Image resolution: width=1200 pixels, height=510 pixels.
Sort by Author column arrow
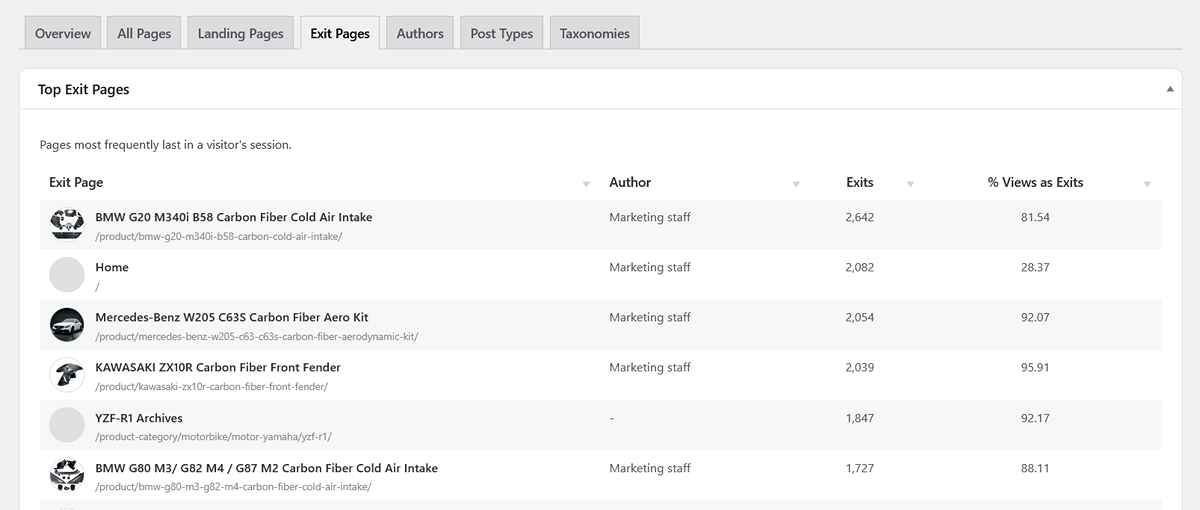coord(796,184)
